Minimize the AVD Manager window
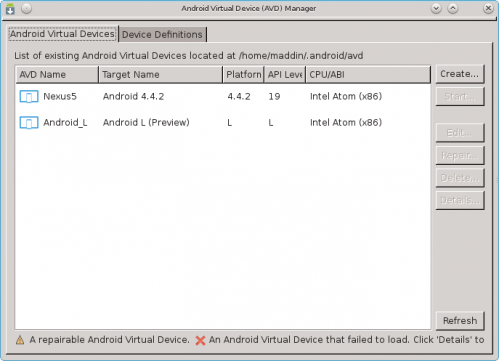Viewport: 499px width, 361px height. coord(436,8)
